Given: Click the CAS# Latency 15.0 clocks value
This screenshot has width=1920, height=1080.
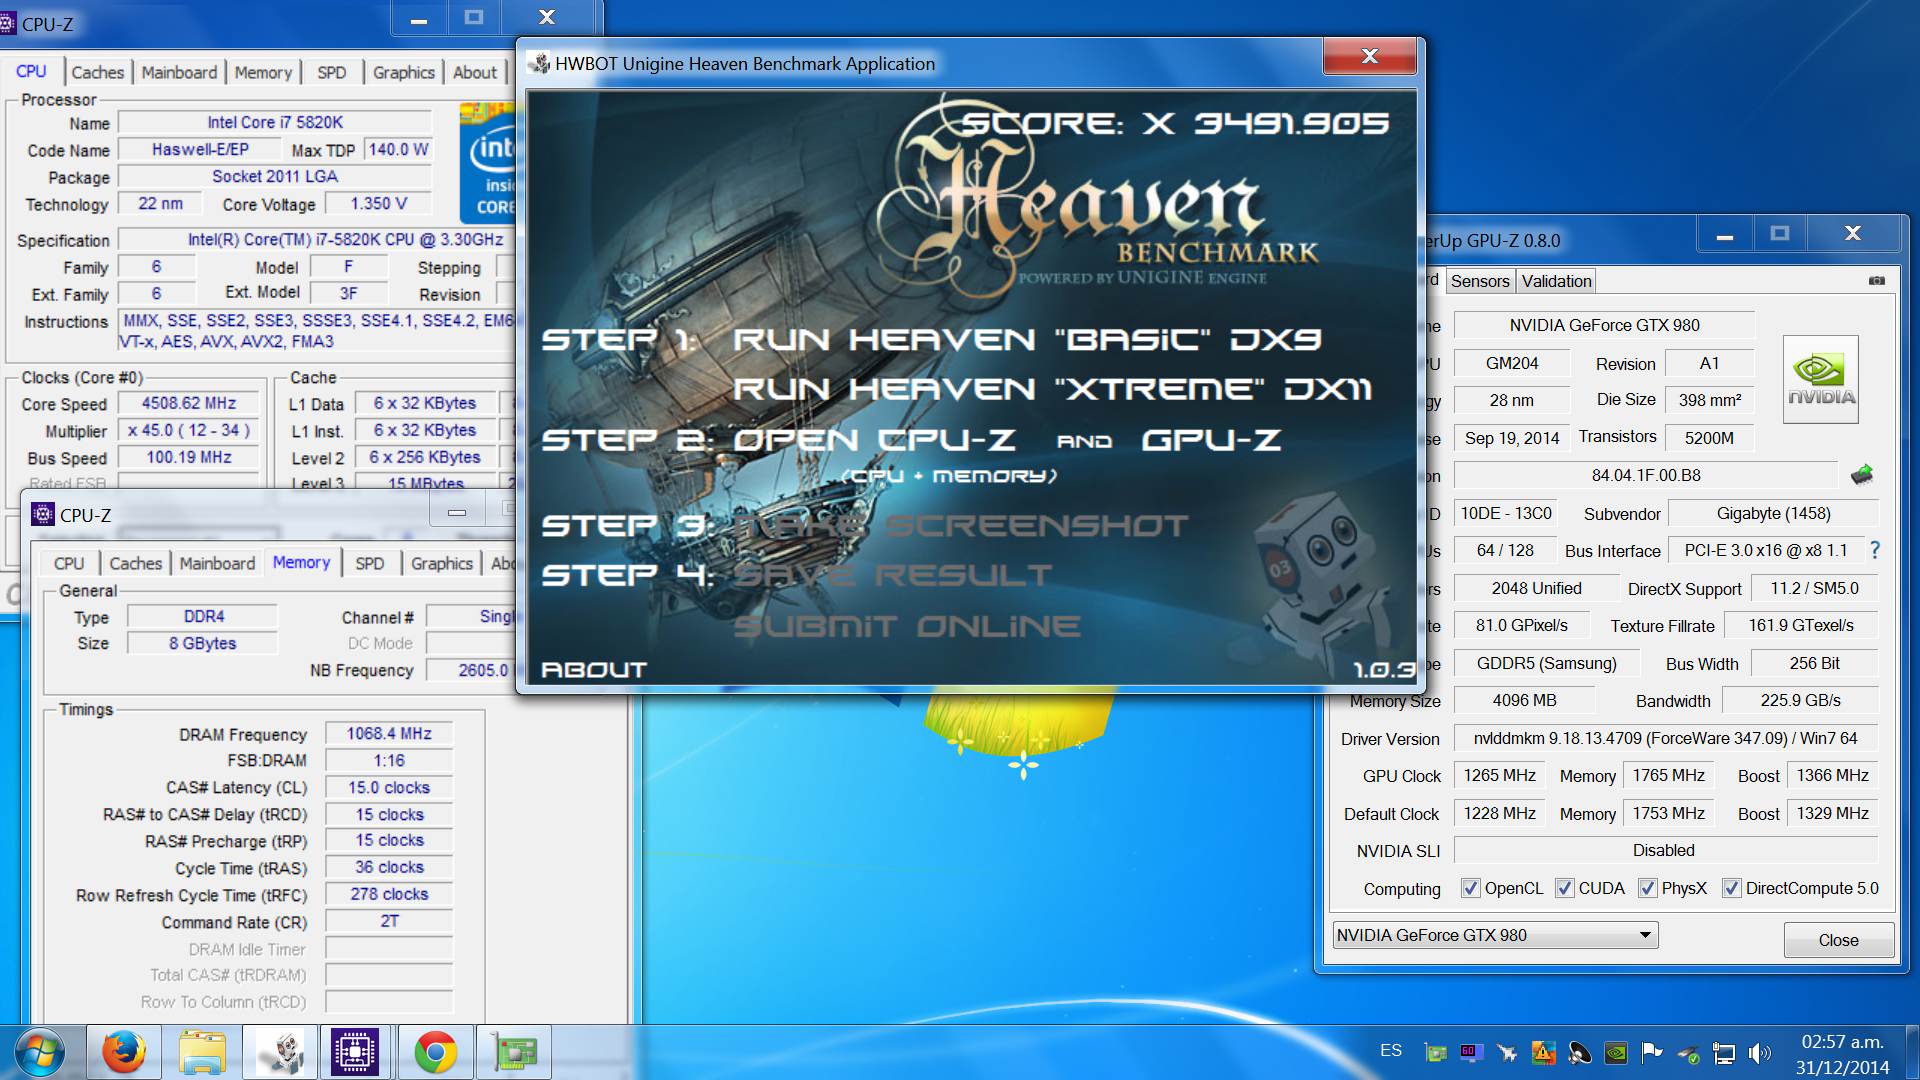Looking at the screenshot, I should point(389,788).
